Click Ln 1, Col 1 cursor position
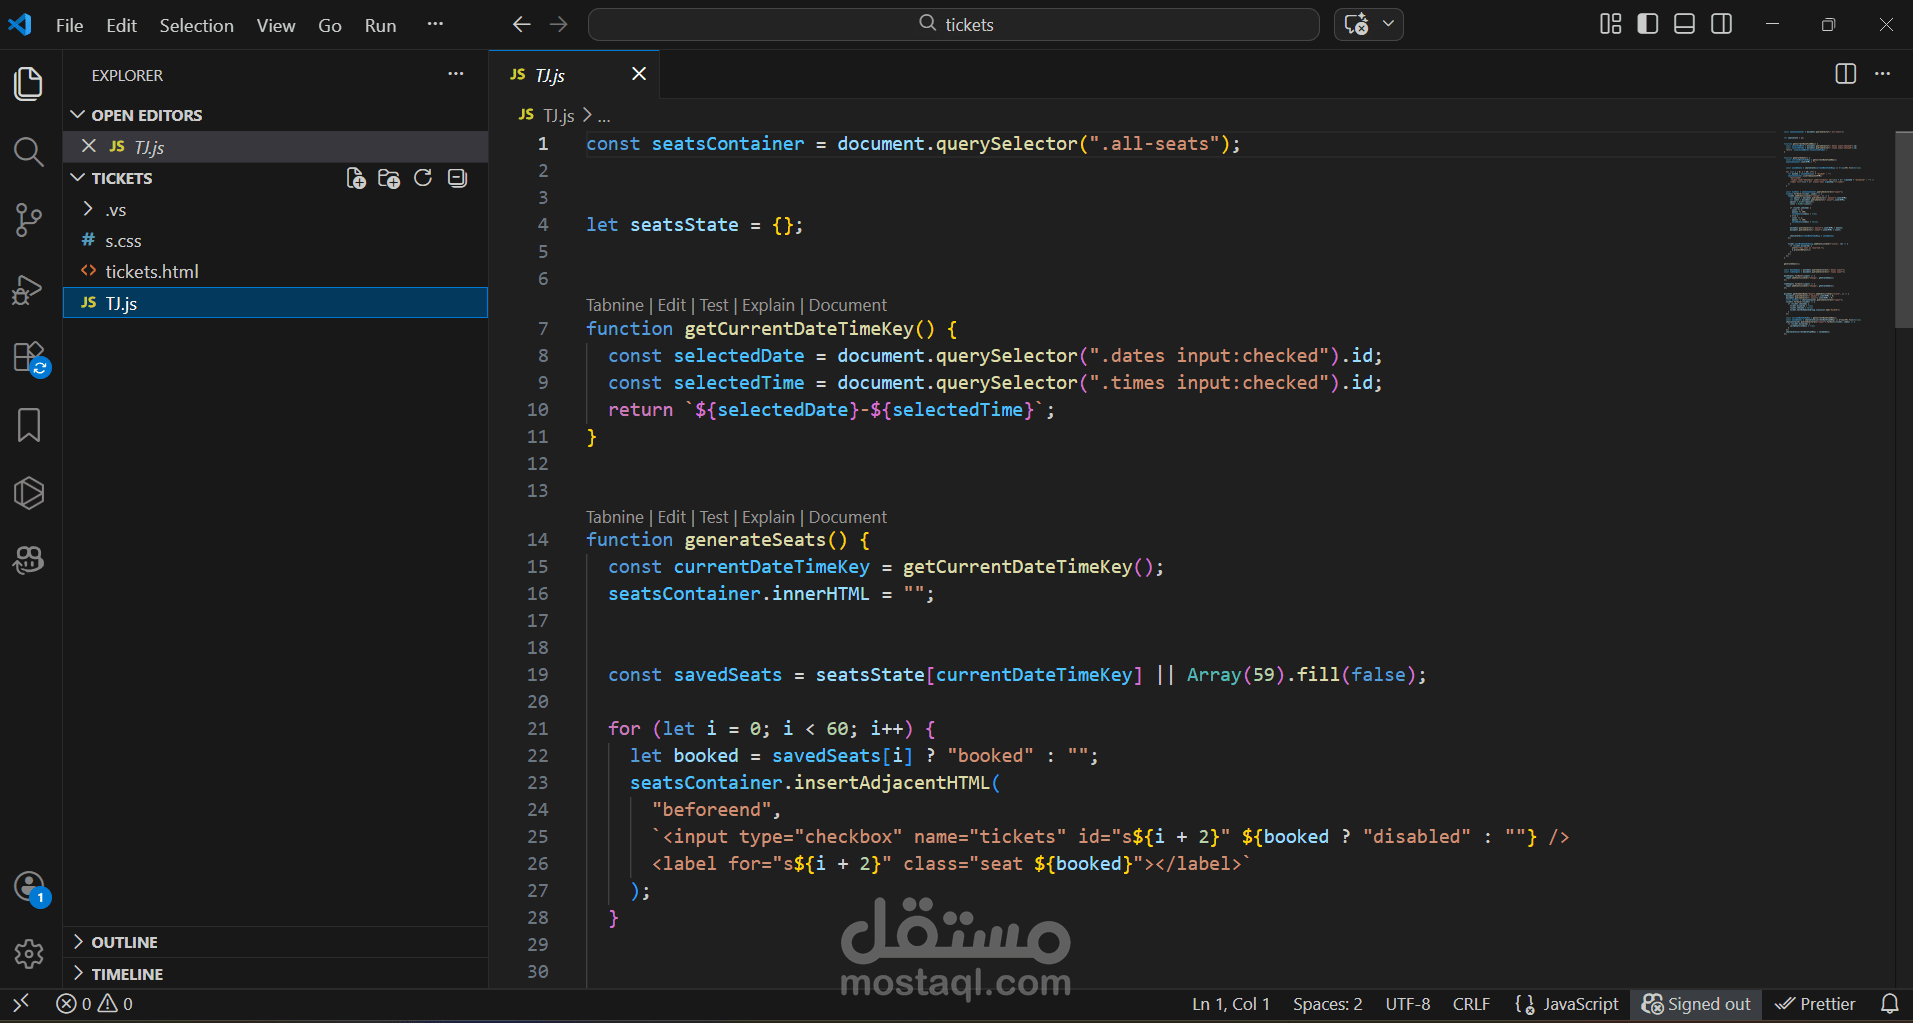The width and height of the screenshot is (1913, 1023). point(1231,1004)
